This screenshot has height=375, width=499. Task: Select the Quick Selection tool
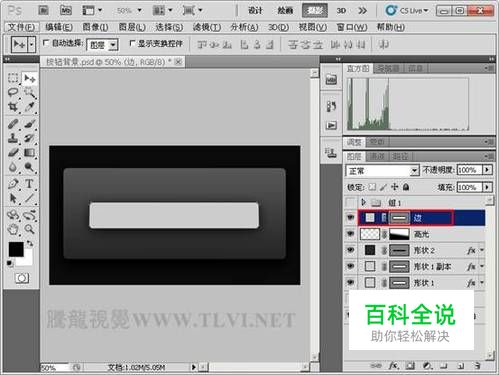(x=29, y=92)
